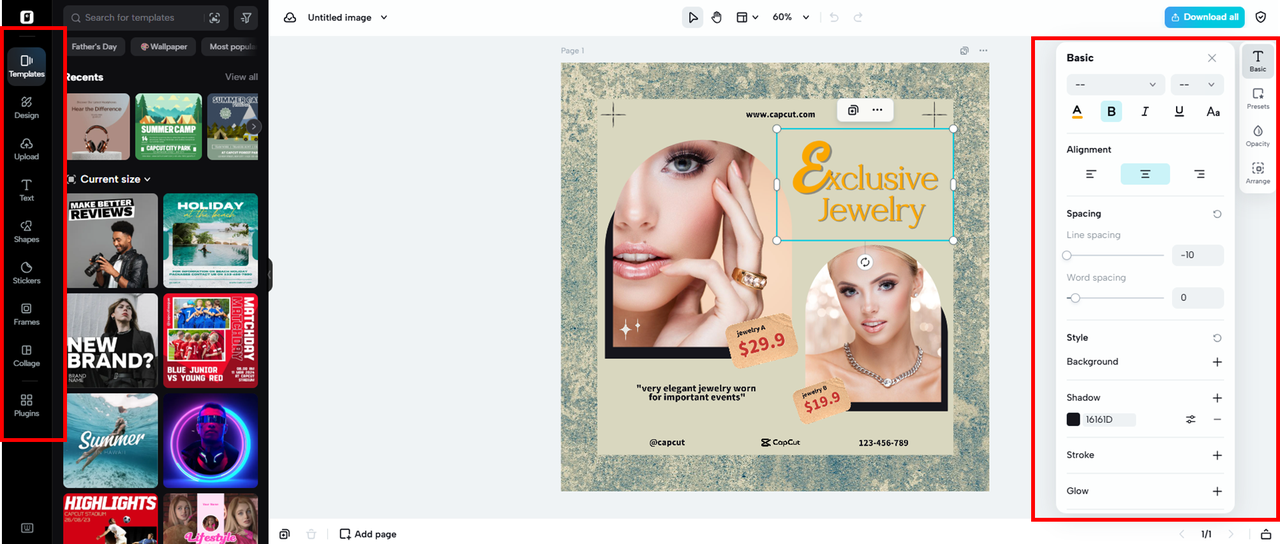Image resolution: width=1280 pixels, height=544 pixels.
Task: Click the rotate handle below text box
Action: [x=866, y=262]
